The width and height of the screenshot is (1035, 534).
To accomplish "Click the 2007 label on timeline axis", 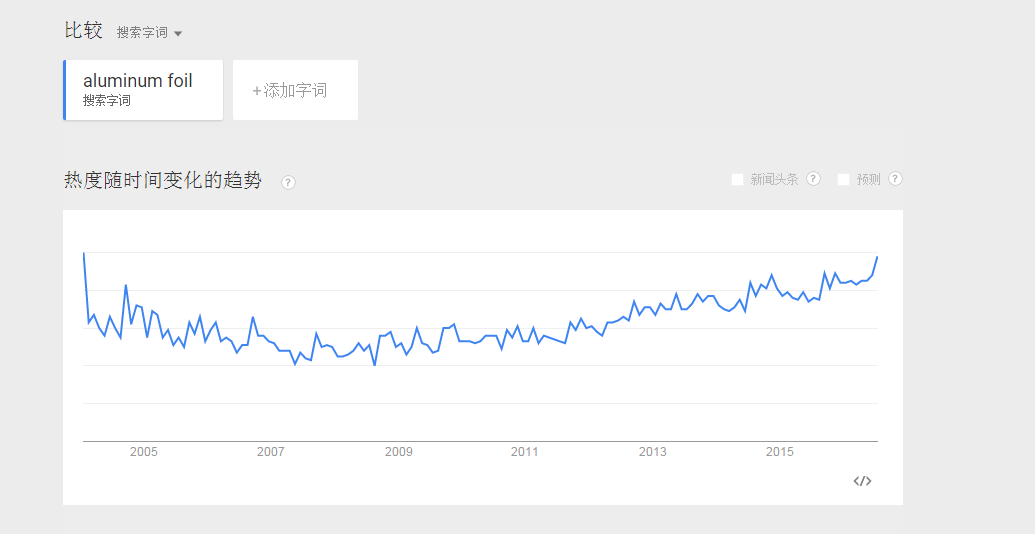I will point(271,452).
